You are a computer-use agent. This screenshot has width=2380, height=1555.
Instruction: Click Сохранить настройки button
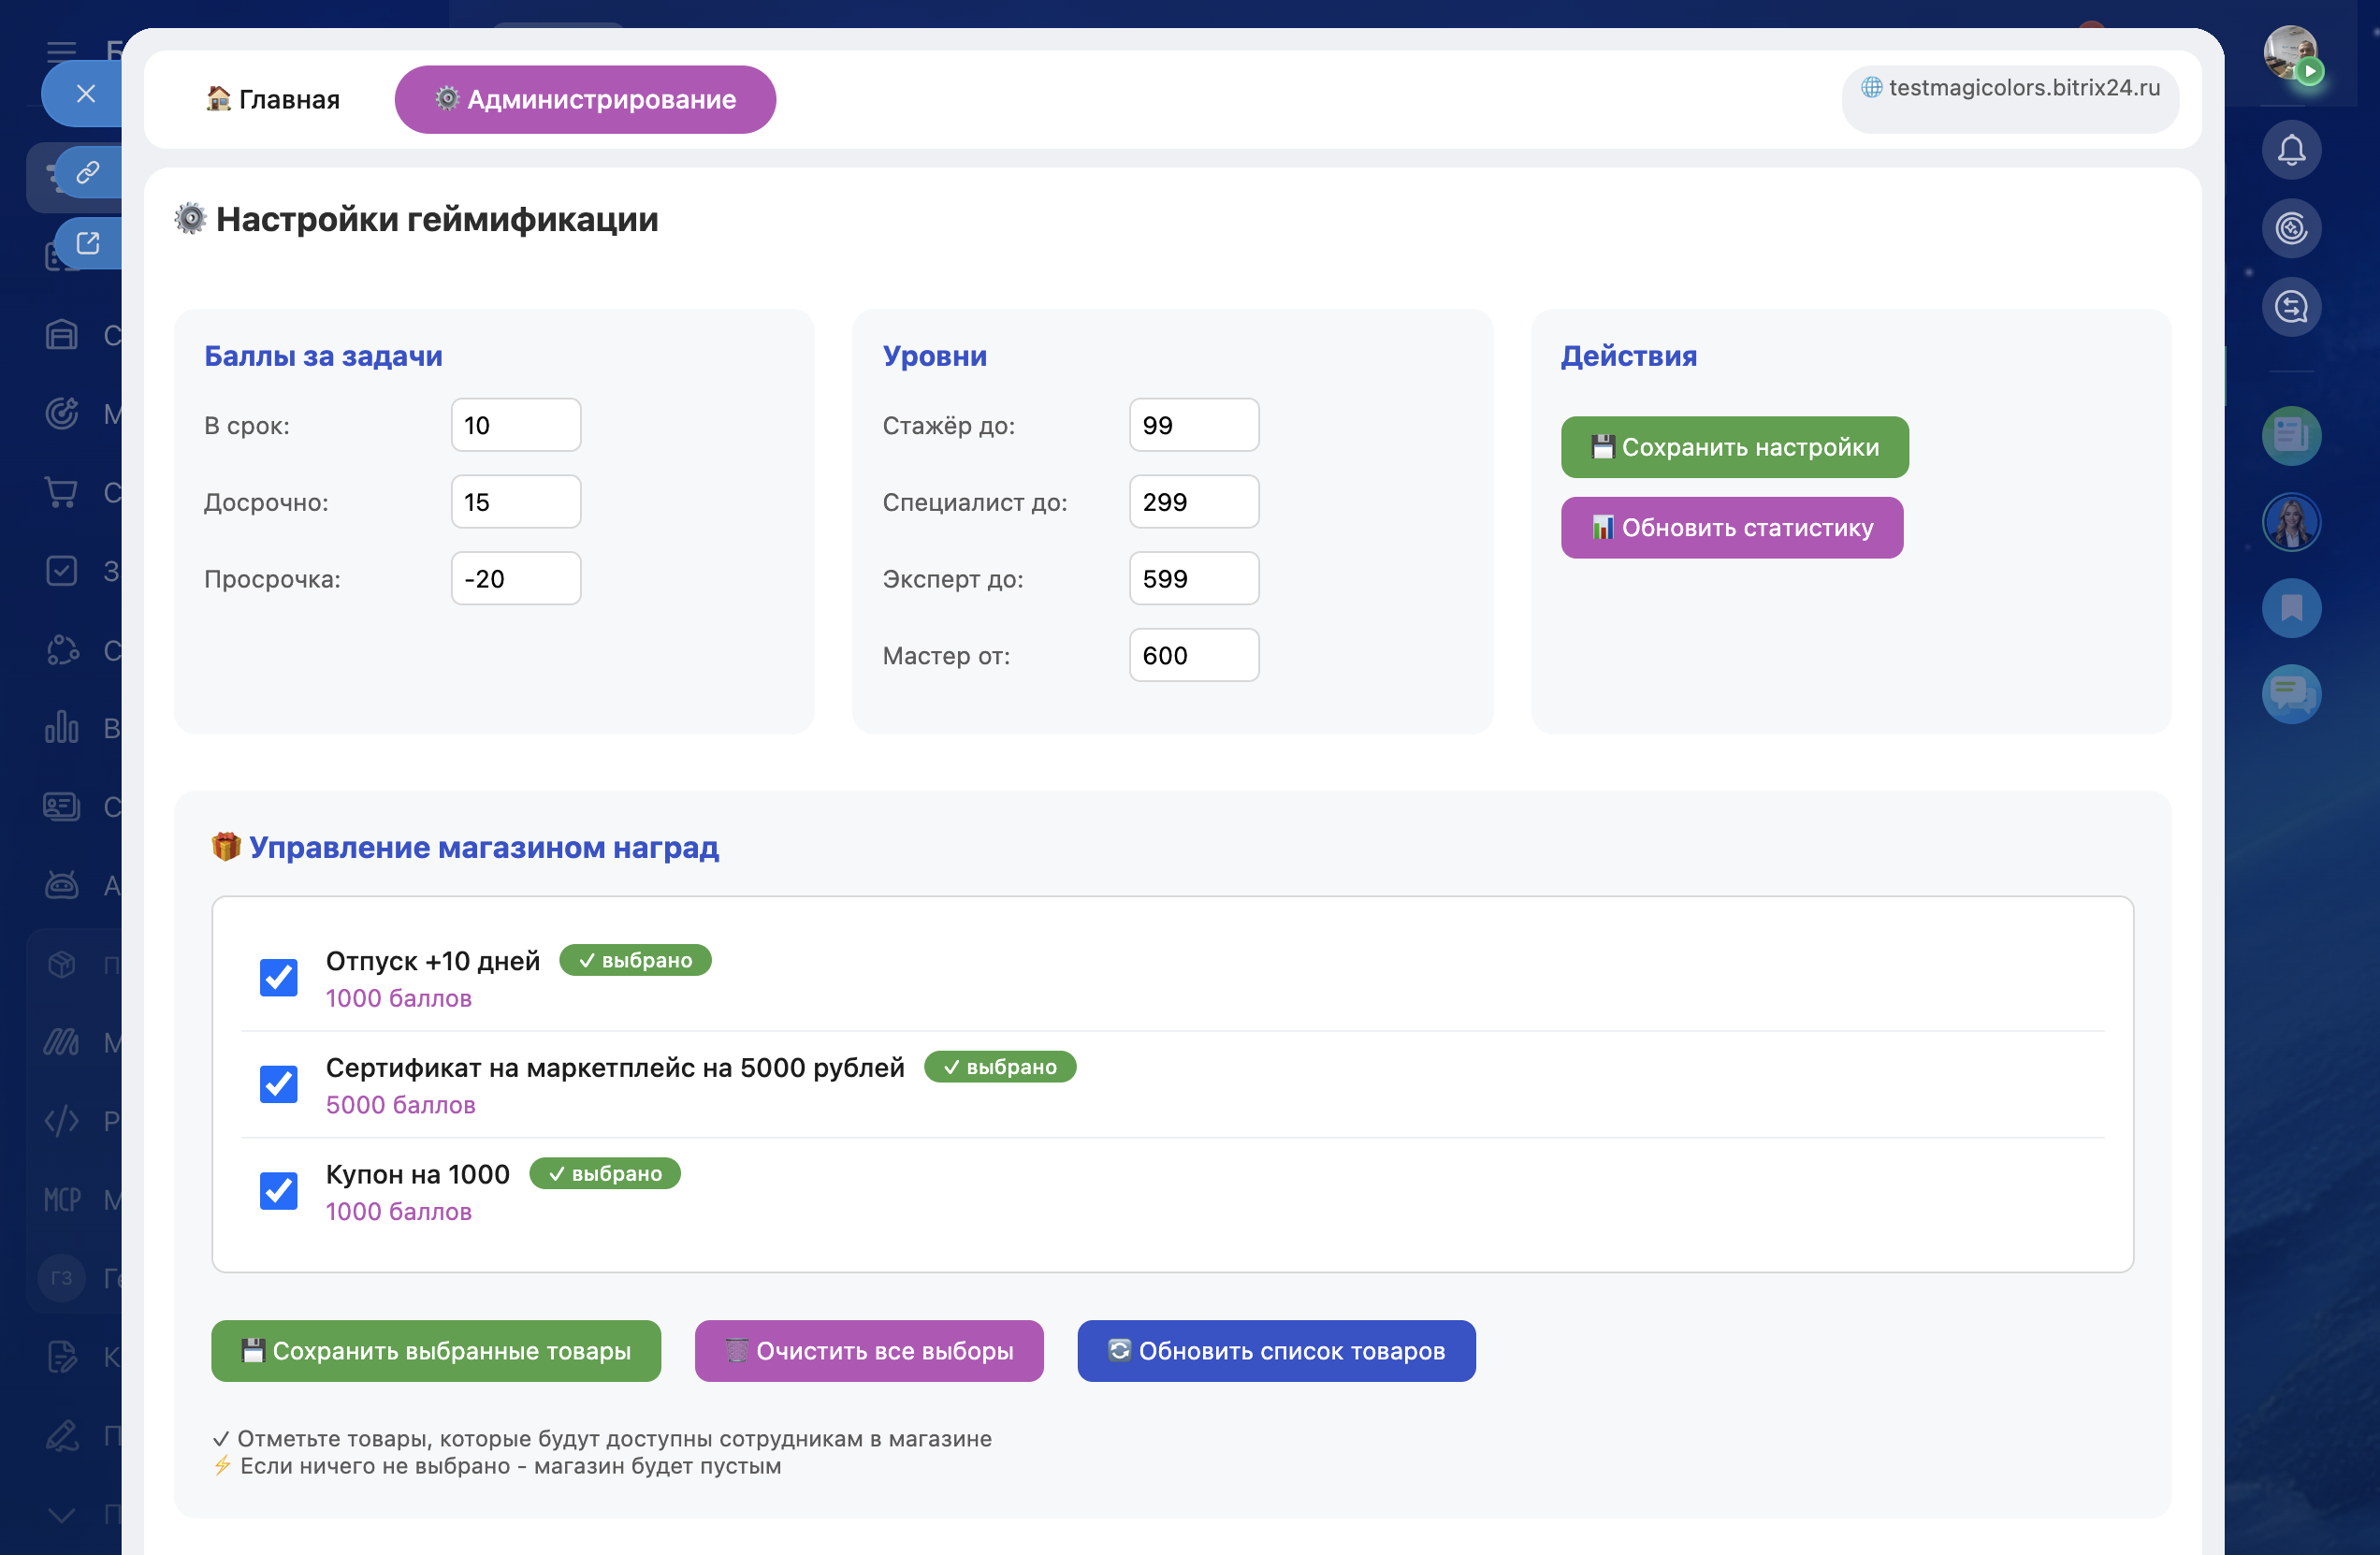pyautogui.click(x=1733, y=447)
